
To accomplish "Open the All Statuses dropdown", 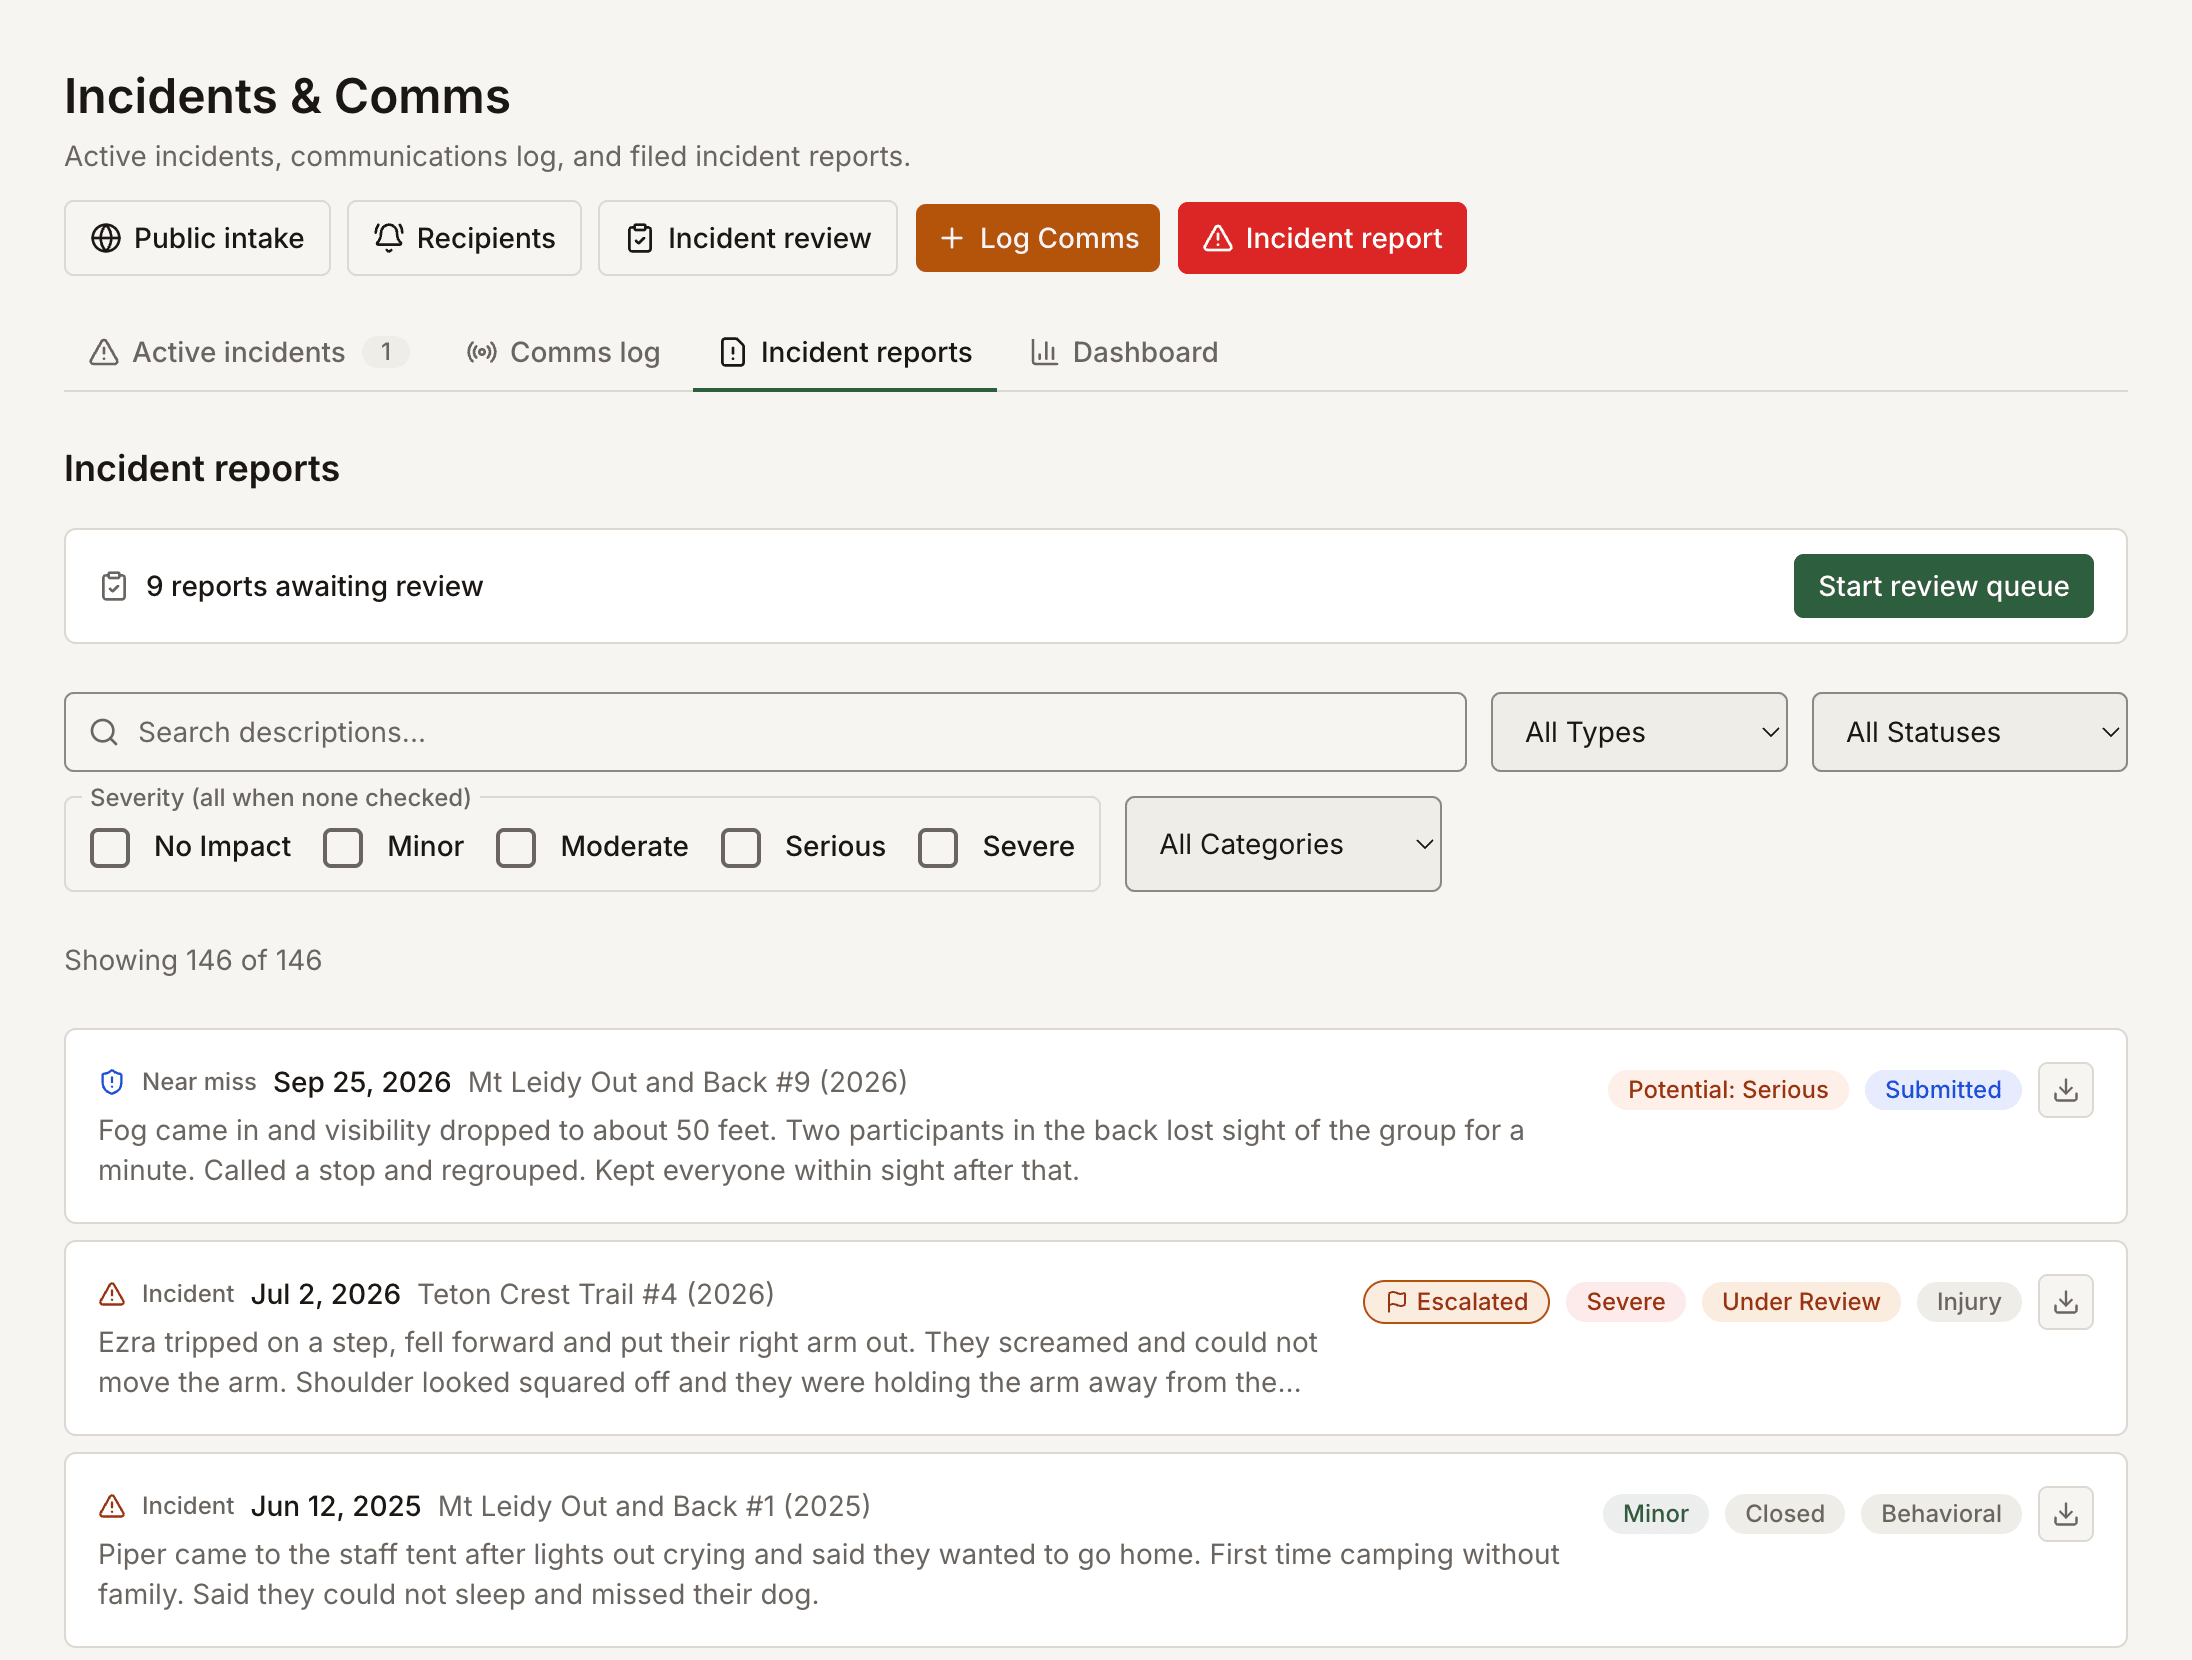I will (1968, 732).
